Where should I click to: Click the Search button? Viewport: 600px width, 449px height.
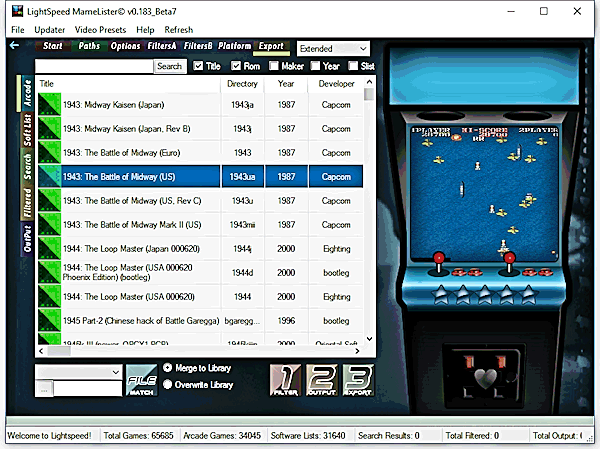coord(170,66)
